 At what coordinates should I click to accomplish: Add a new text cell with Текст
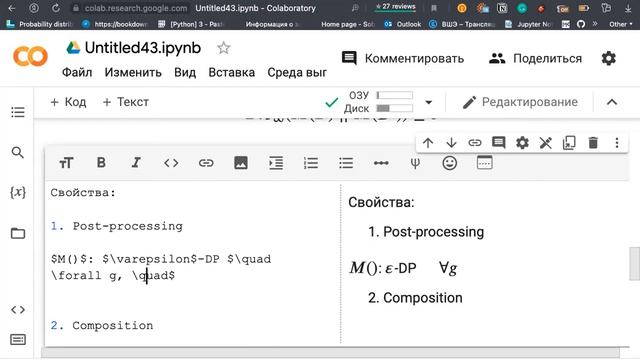125,102
